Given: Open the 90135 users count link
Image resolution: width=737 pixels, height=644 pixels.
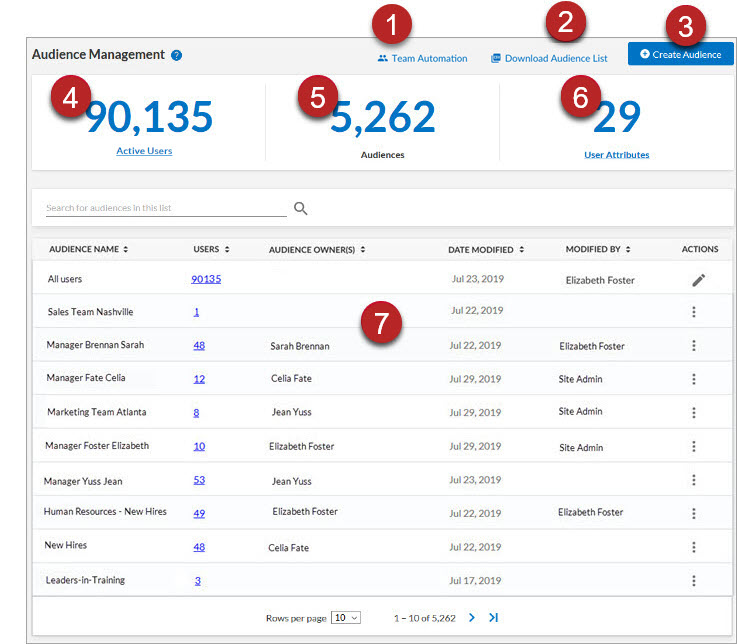Looking at the screenshot, I should pos(206,280).
